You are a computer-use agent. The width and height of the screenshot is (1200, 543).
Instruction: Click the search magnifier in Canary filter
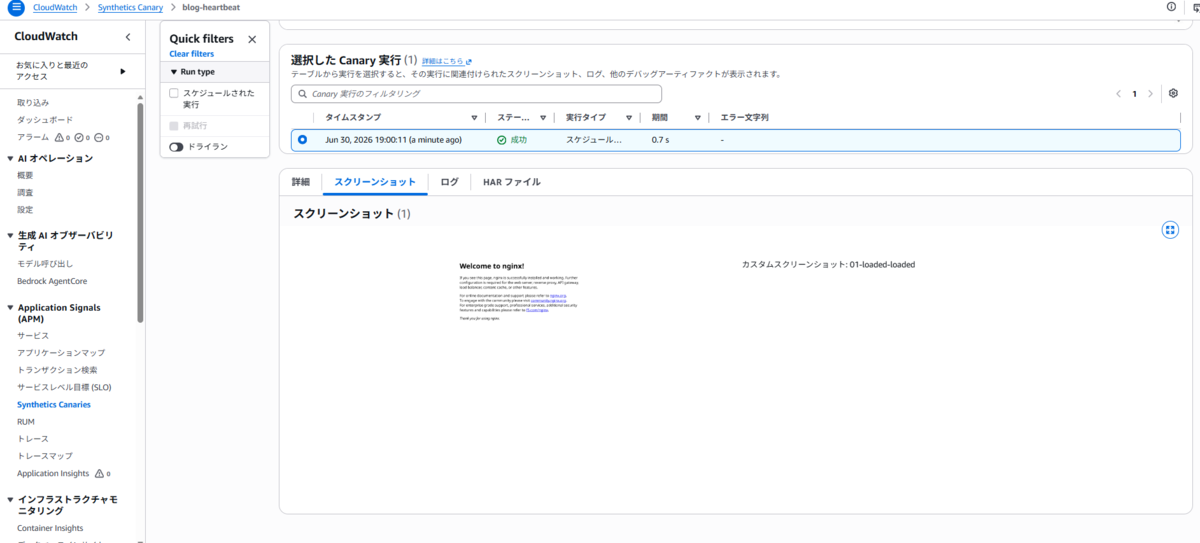point(301,94)
